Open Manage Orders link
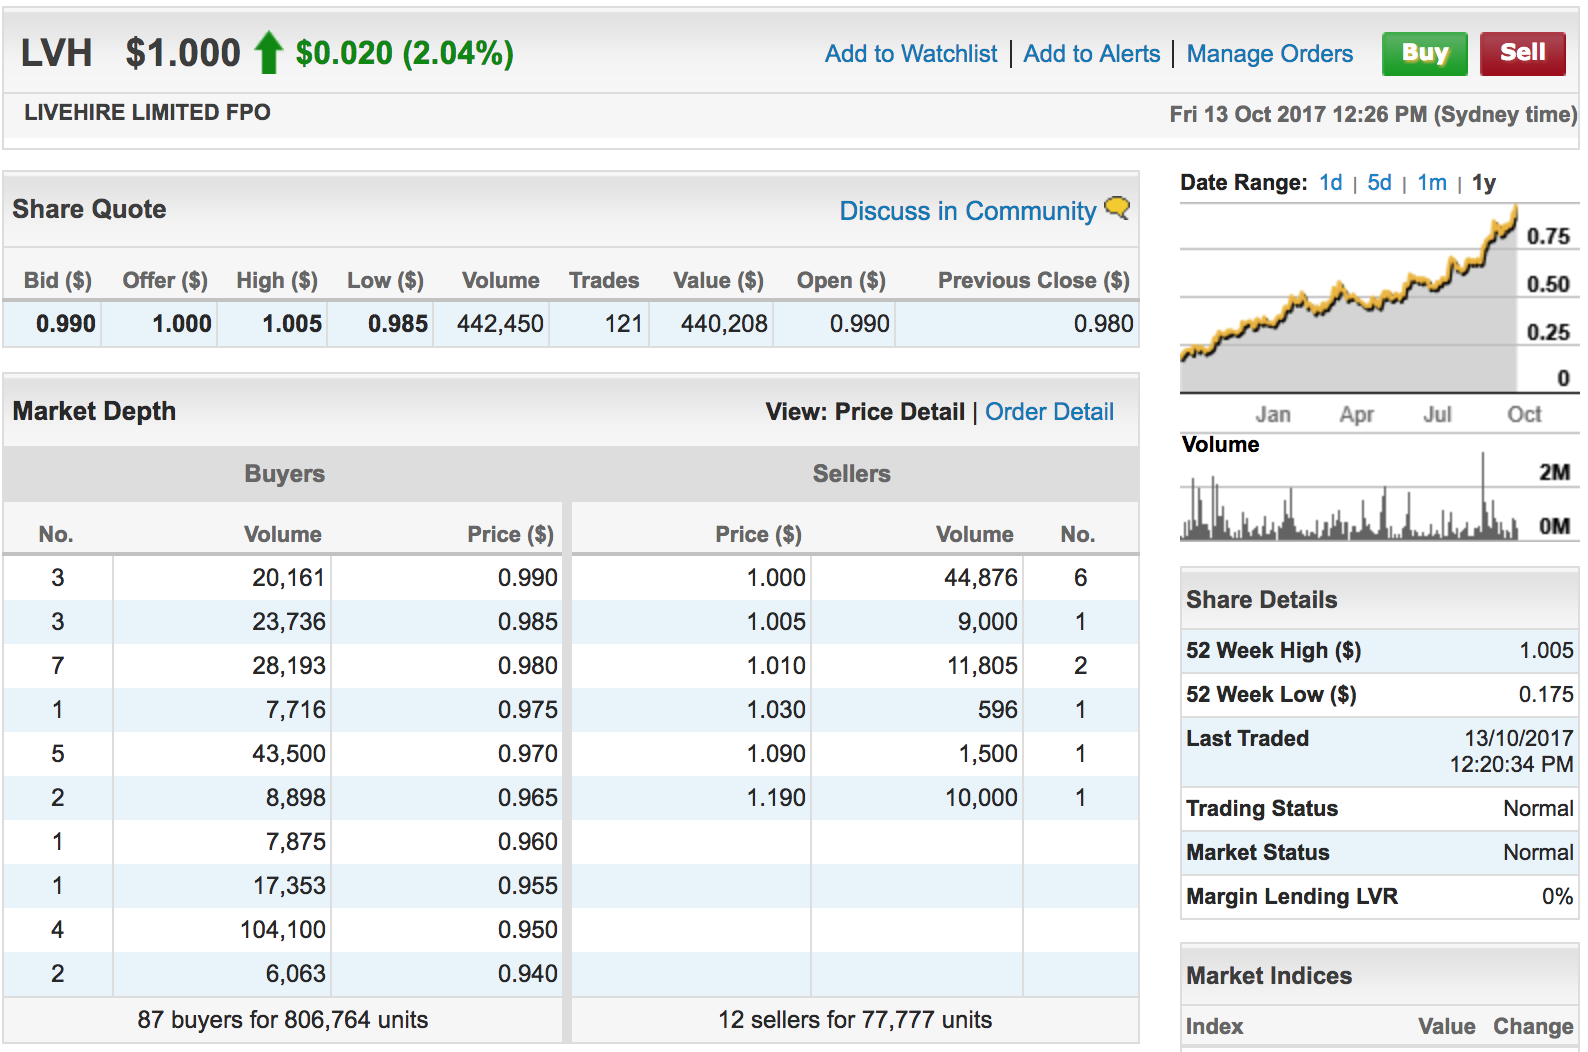The height and width of the screenshot is (1052, 1588). click(x=1270, y=54)
